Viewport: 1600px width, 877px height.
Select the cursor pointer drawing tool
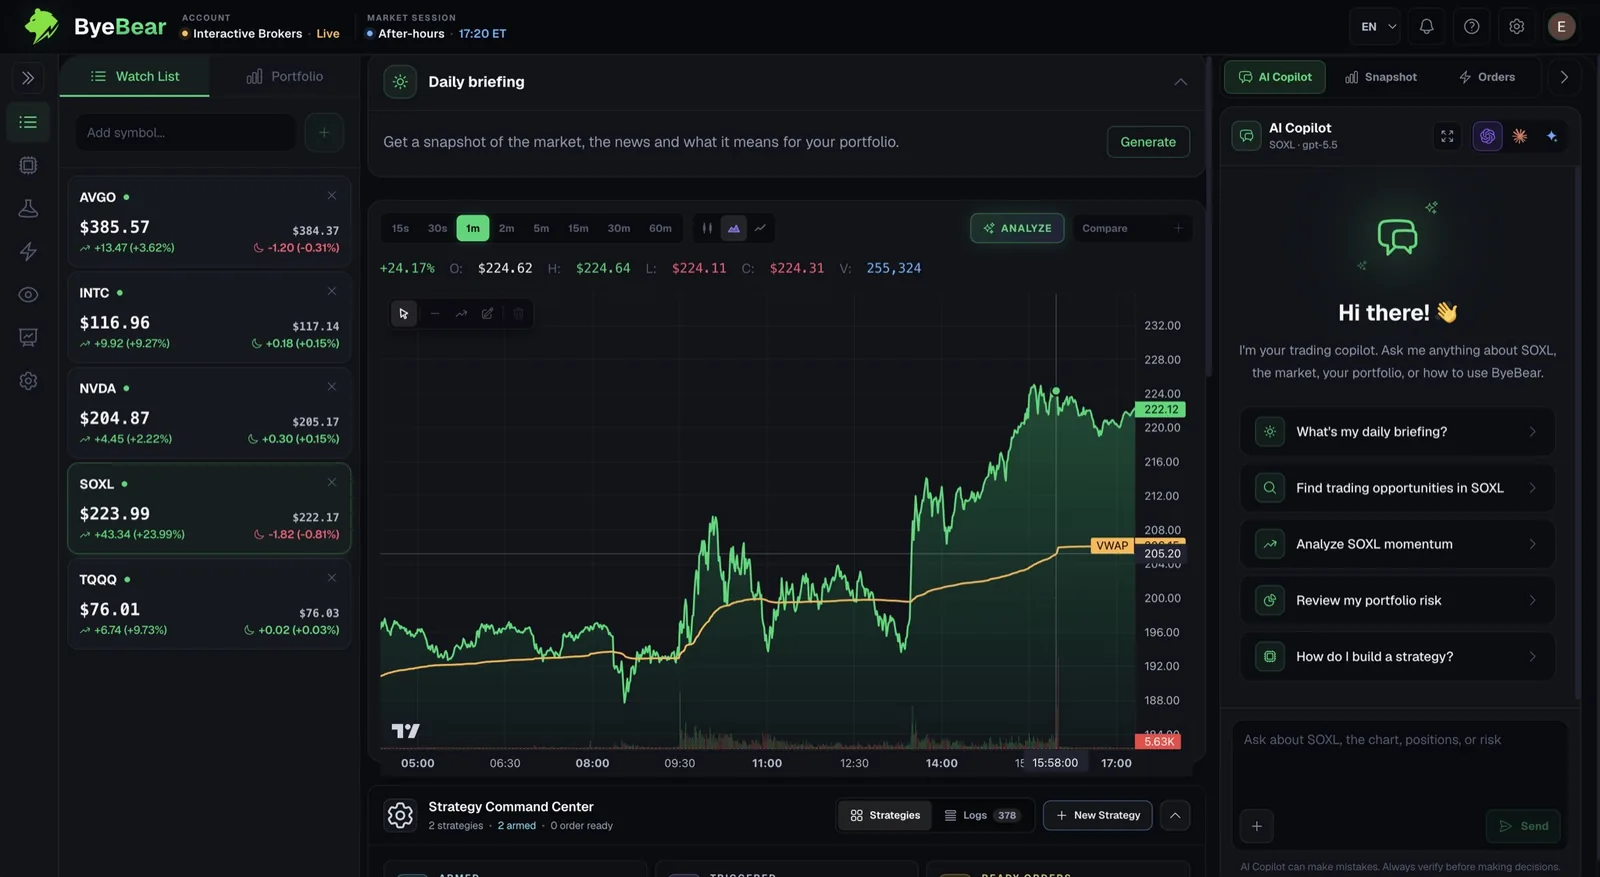point(404,313)
